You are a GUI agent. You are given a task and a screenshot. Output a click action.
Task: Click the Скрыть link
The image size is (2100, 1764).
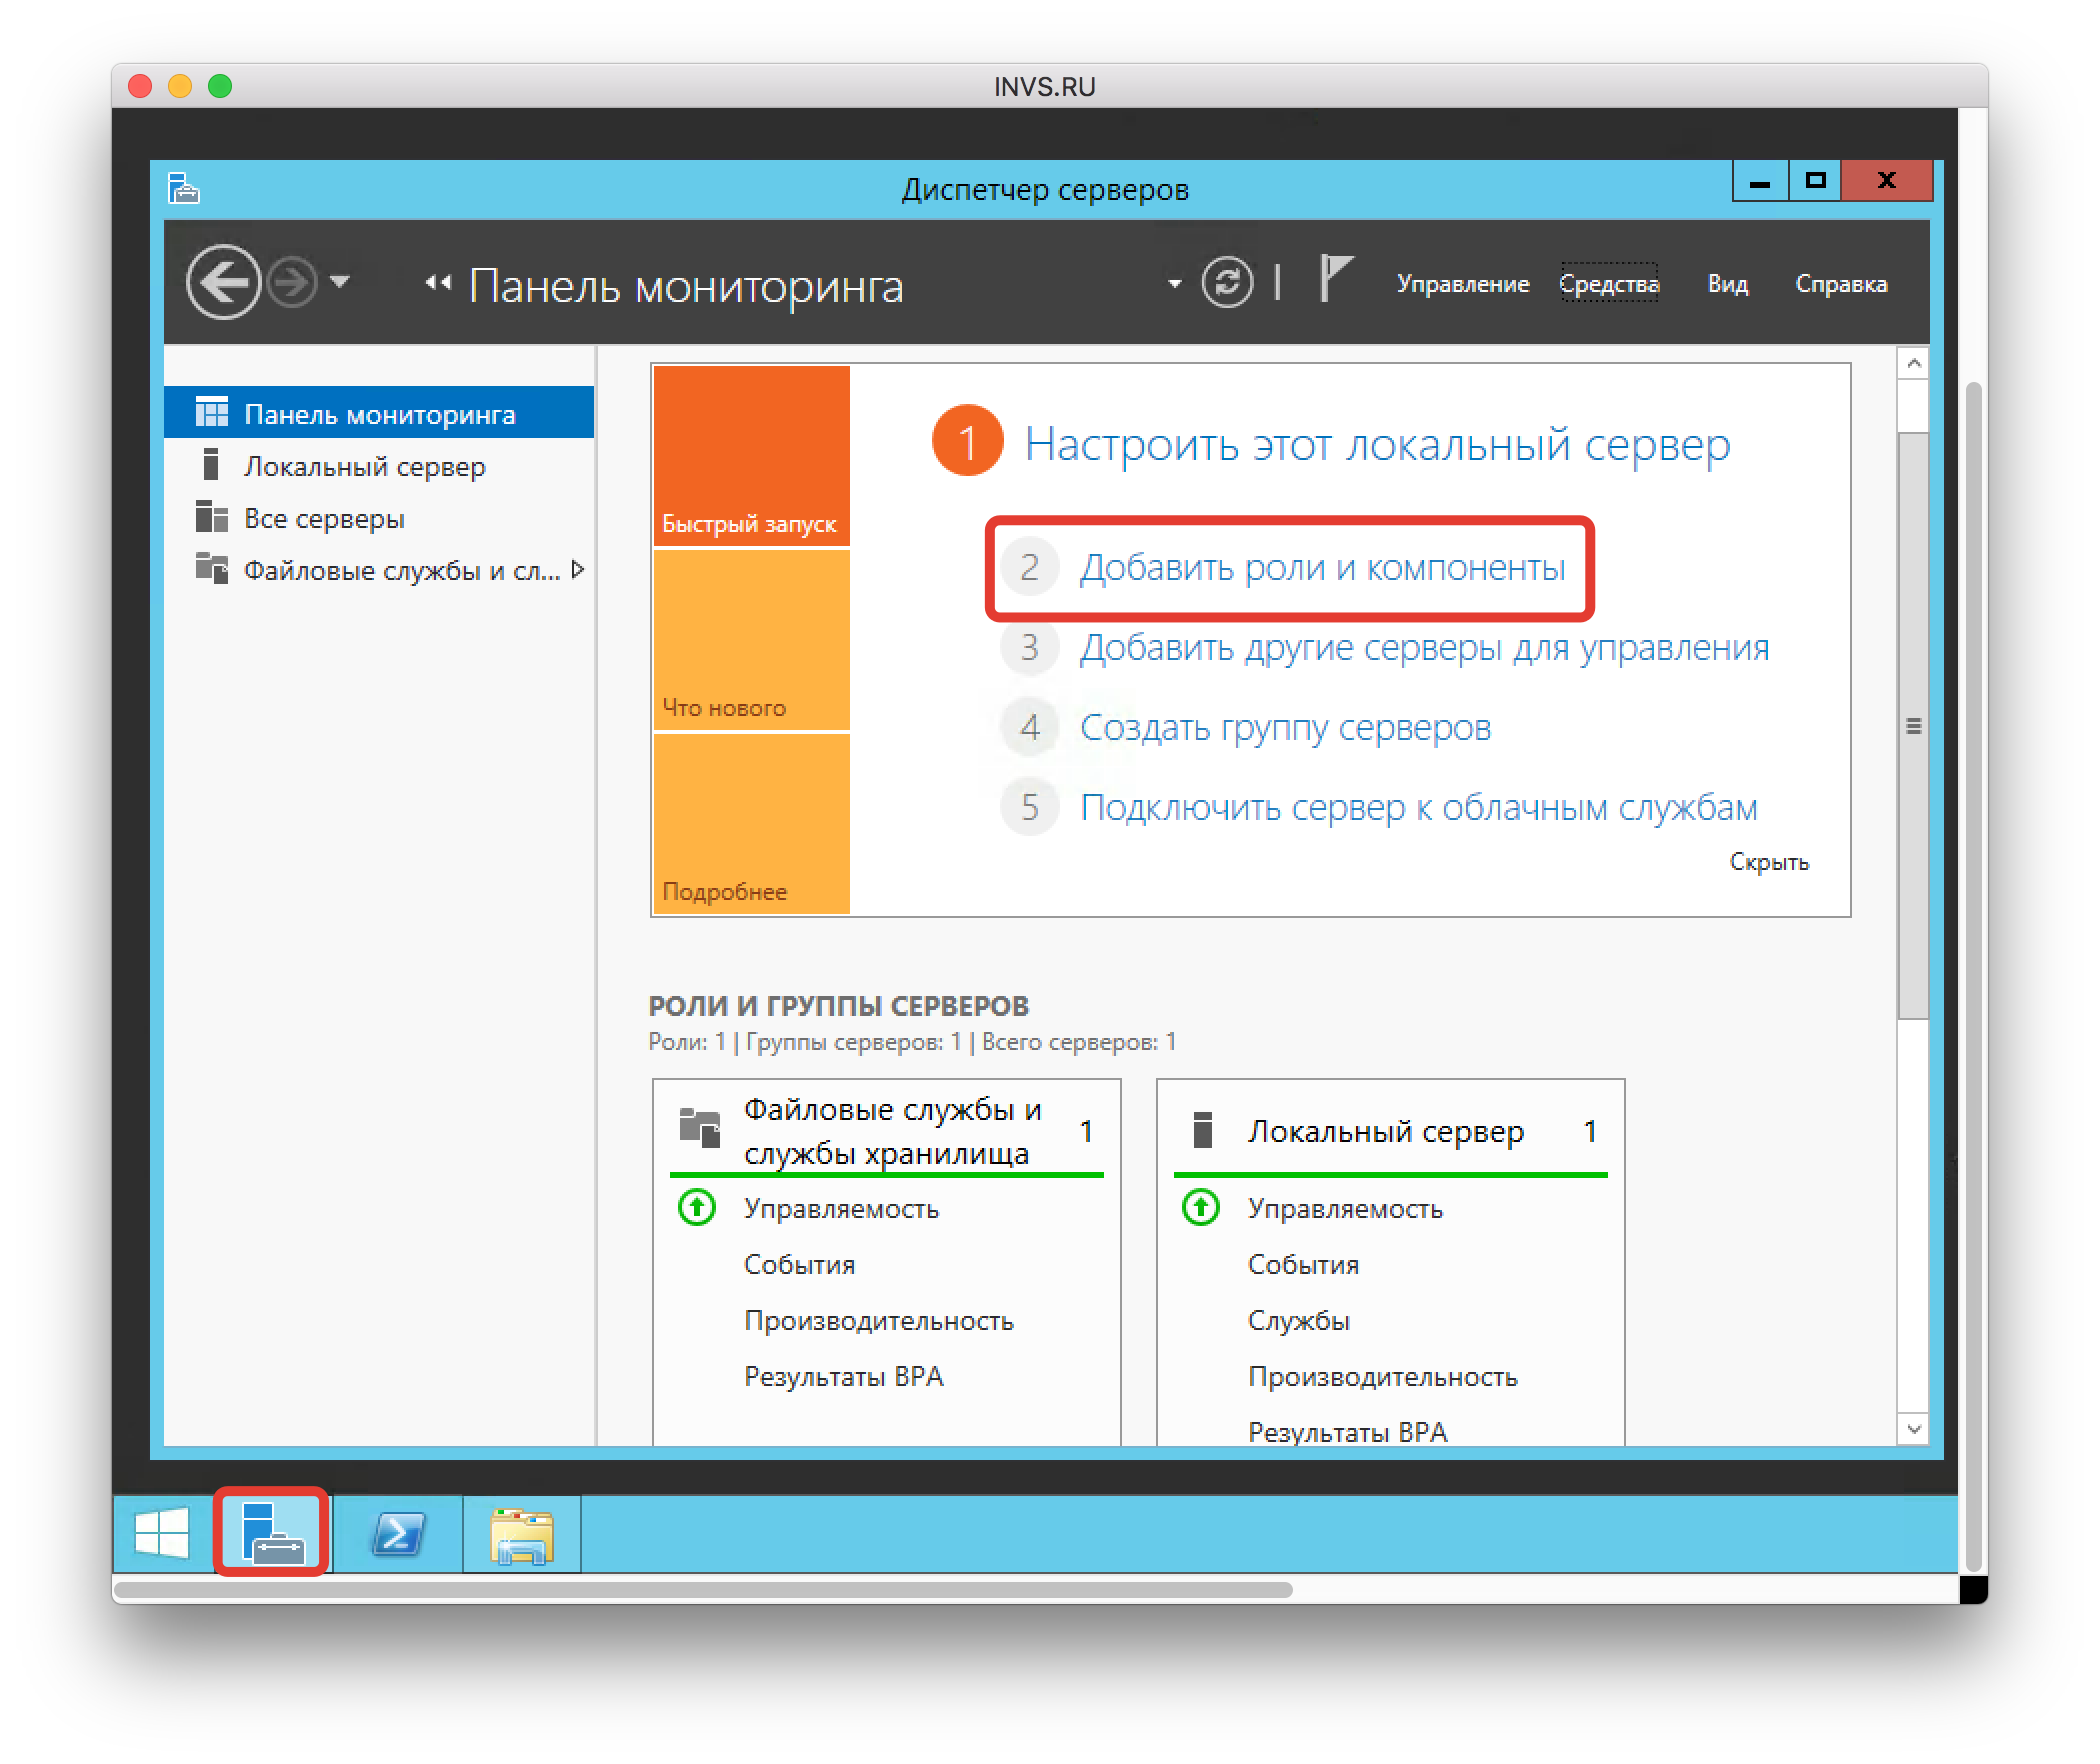1769,861
